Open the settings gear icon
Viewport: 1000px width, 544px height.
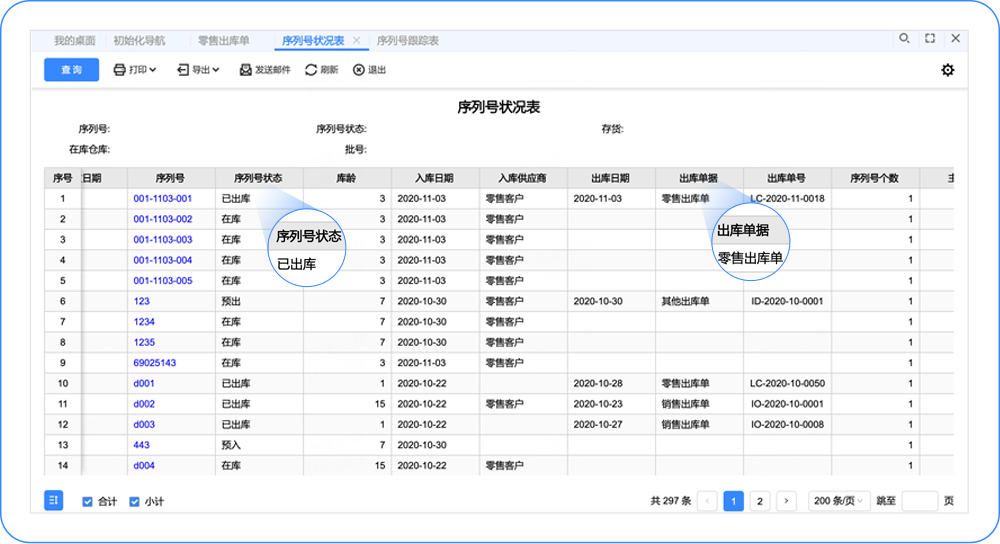(x=947, y=70)
